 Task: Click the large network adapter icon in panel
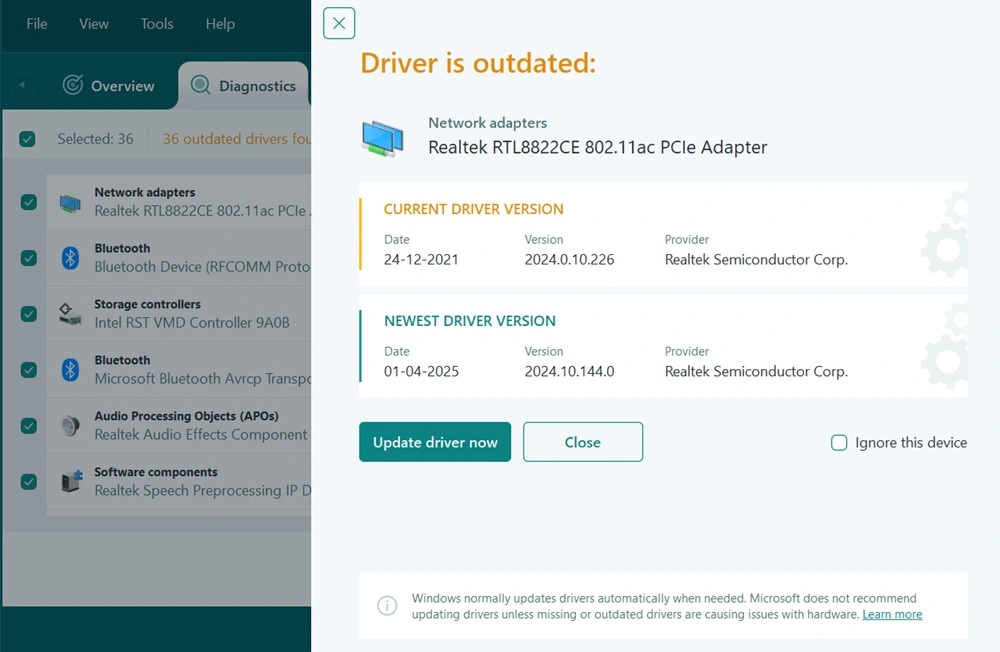383,138
